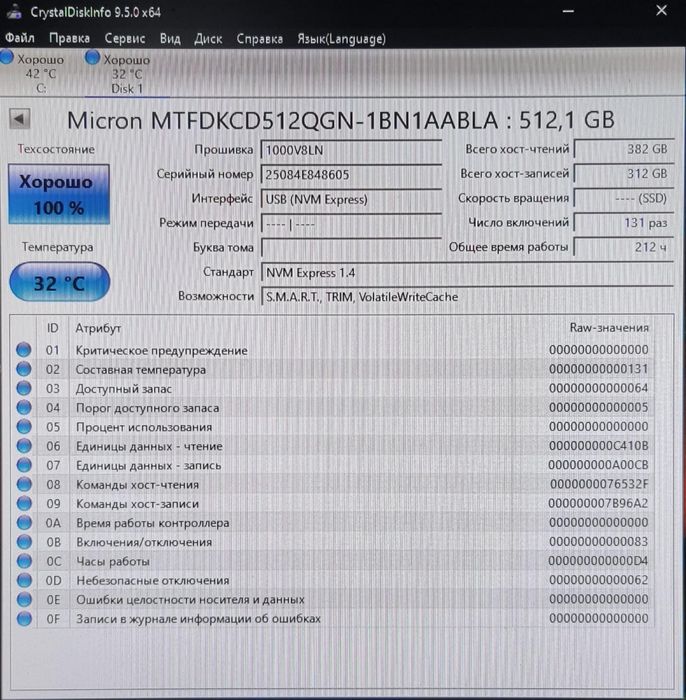Click the status dot for attribute 02
Image resolution: width=686 pixels, height=700 pixels.
coord(24,369)
